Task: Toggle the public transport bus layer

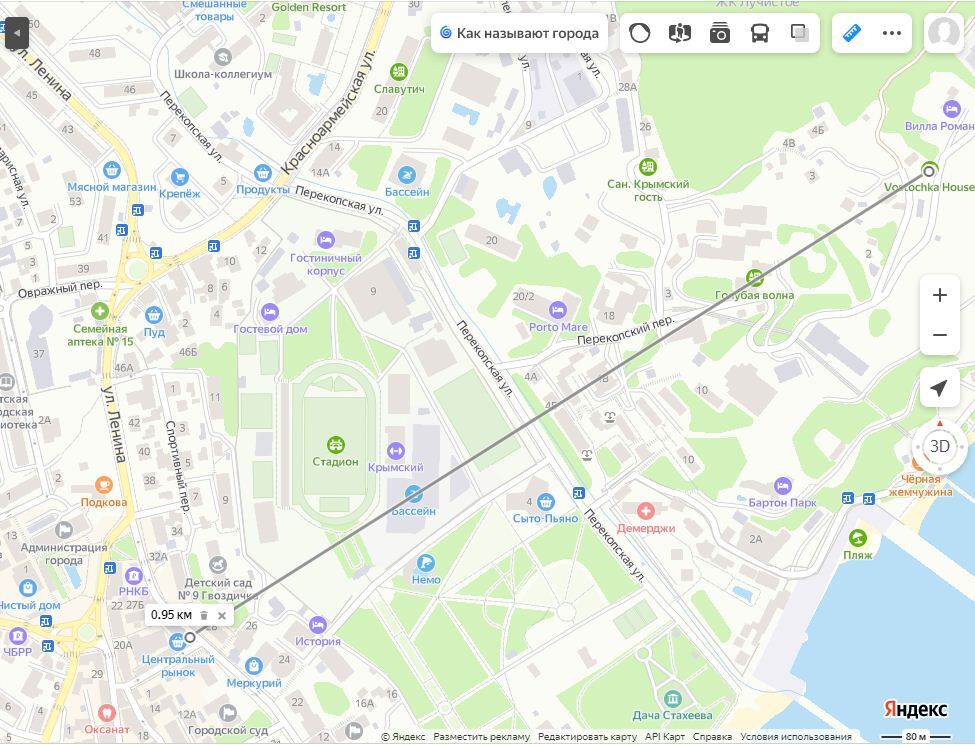Action: point(760,33)
